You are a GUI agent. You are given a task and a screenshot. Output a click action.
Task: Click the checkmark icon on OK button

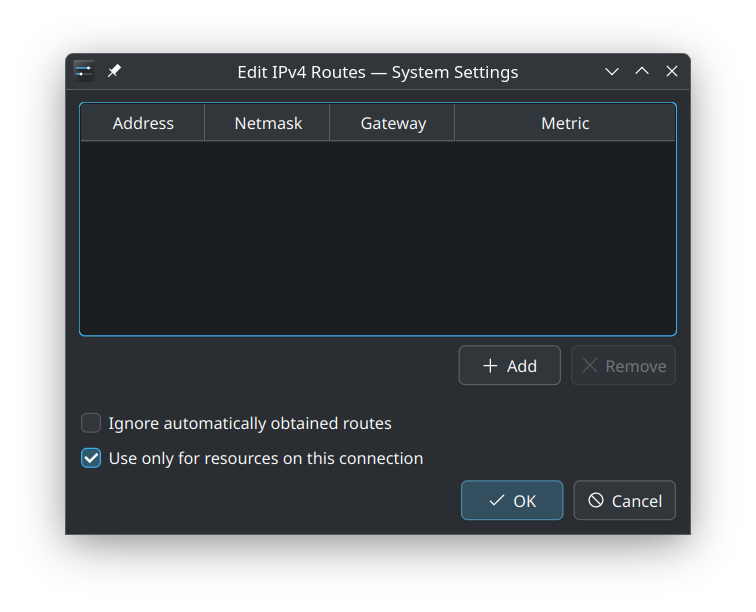pos(496,501)
